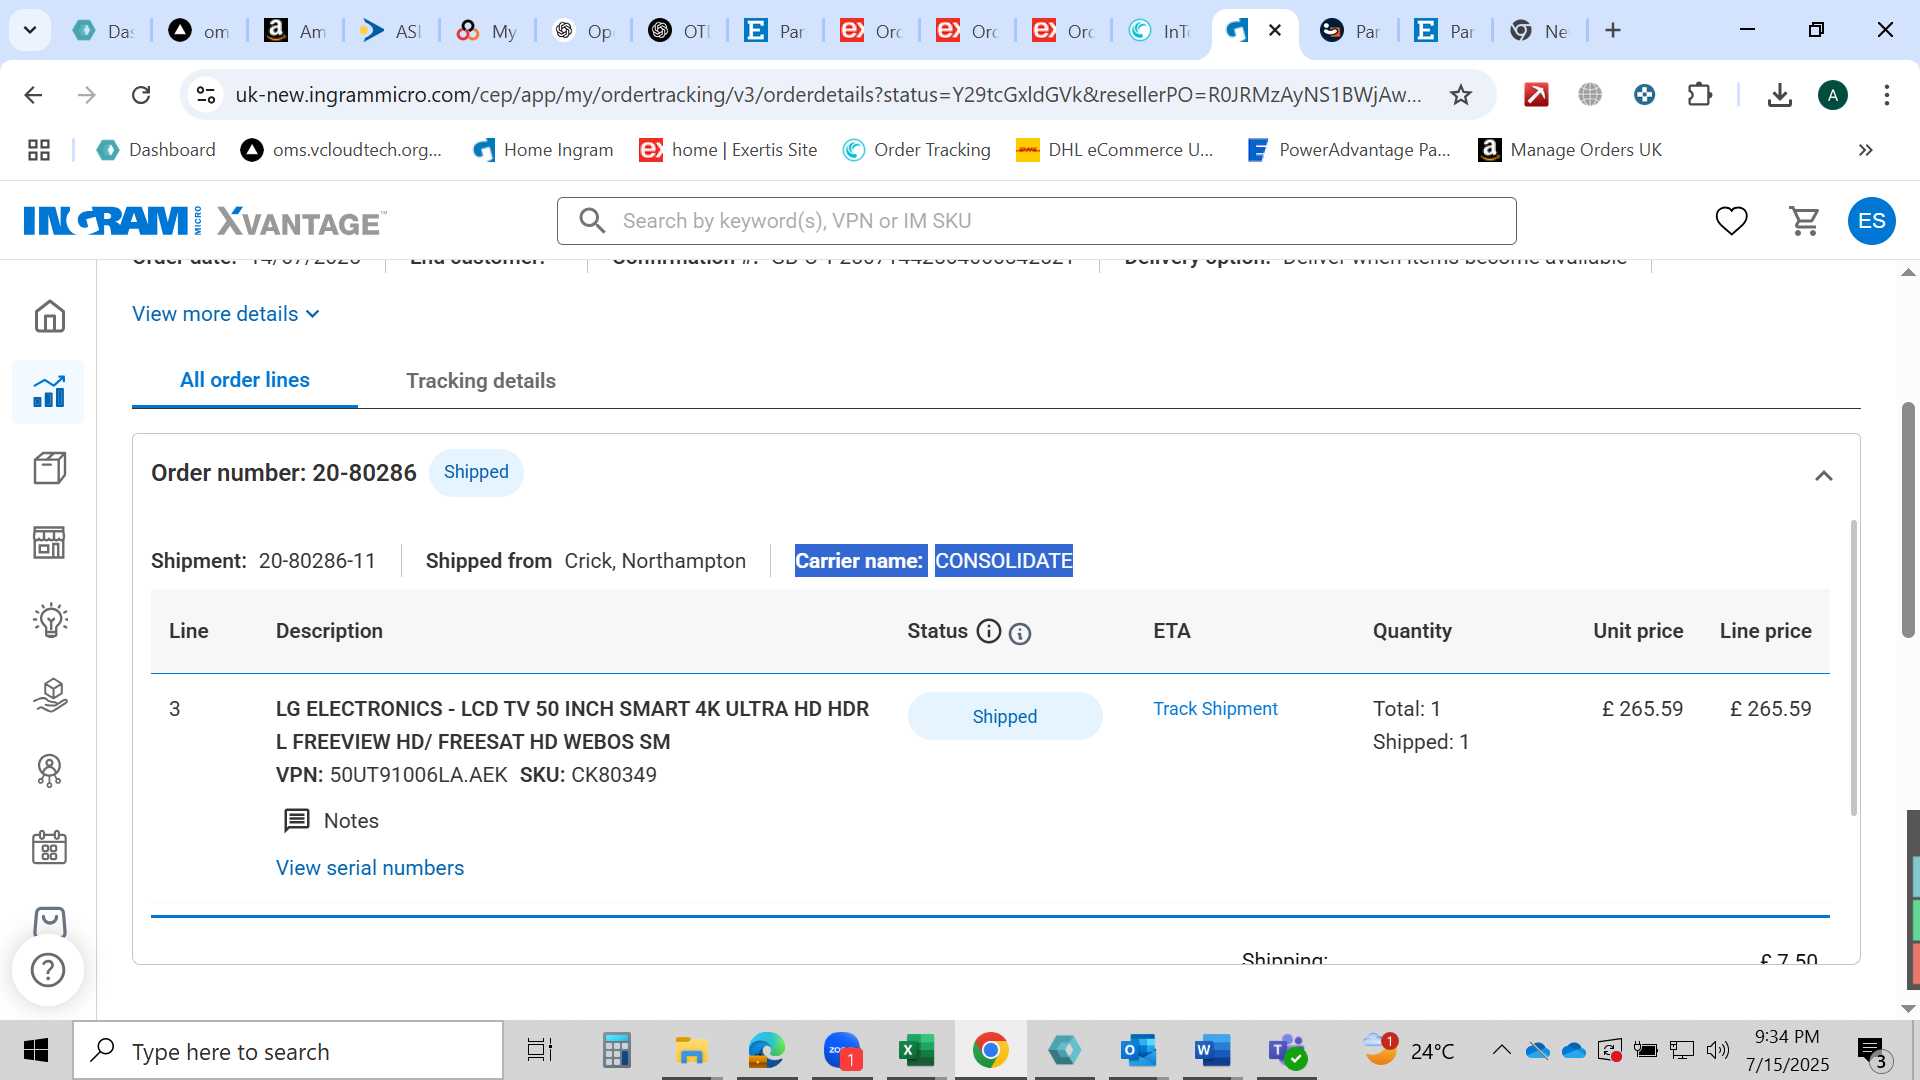Click the Ingram Micro Xvantage logo
This screenshot has width=1920, height=1080.
[205, 221]
